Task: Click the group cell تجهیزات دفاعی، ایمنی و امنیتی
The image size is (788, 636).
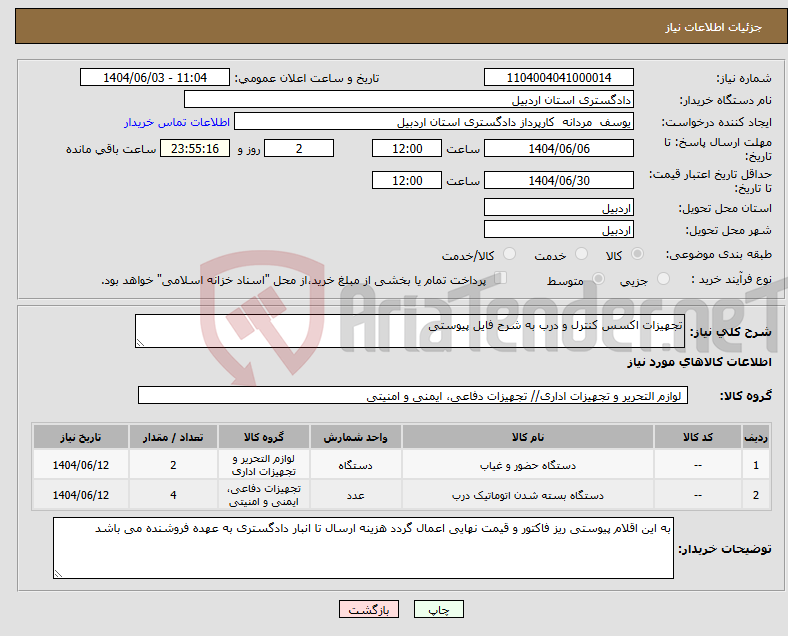Action: pyautogui.click(x=264, y=495)
